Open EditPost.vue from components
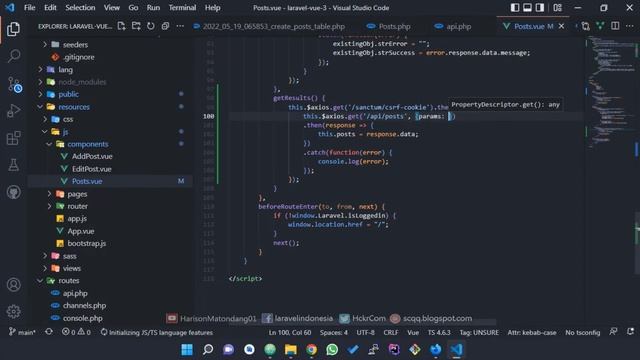The width and height of the screenshot is (640, 360). point(91,169)
